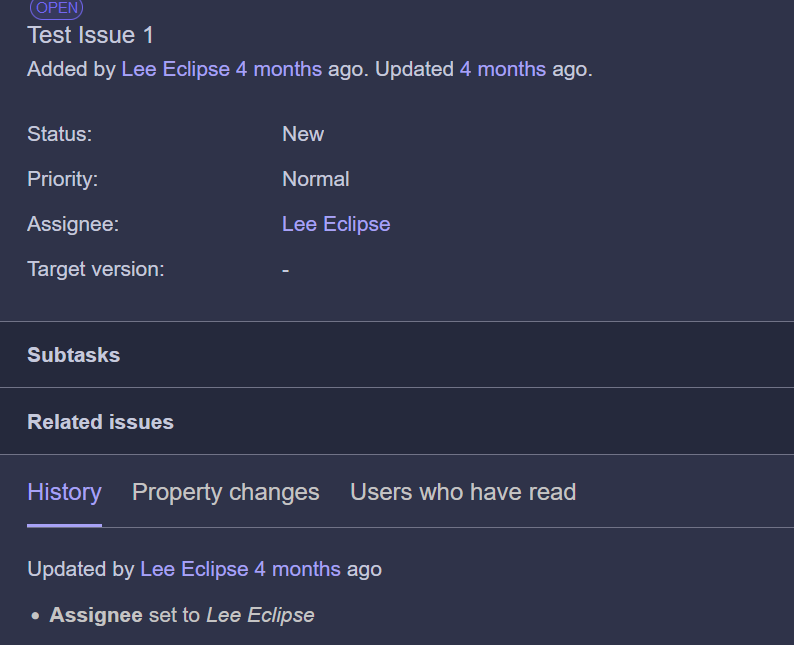The width and height of the screenshot is (794, 645).
Task: Switch to the Property changes tab
Action: click(226, 492)
